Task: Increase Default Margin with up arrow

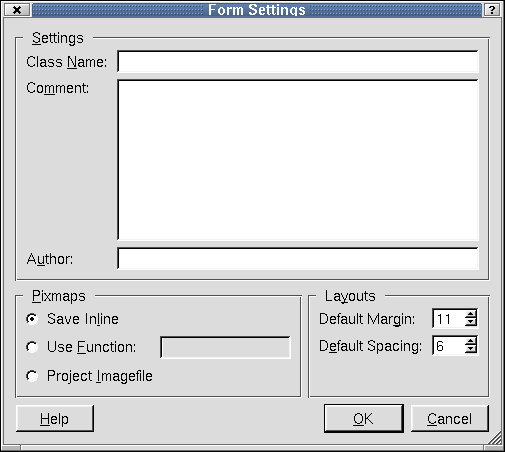Action: [471, 314]
